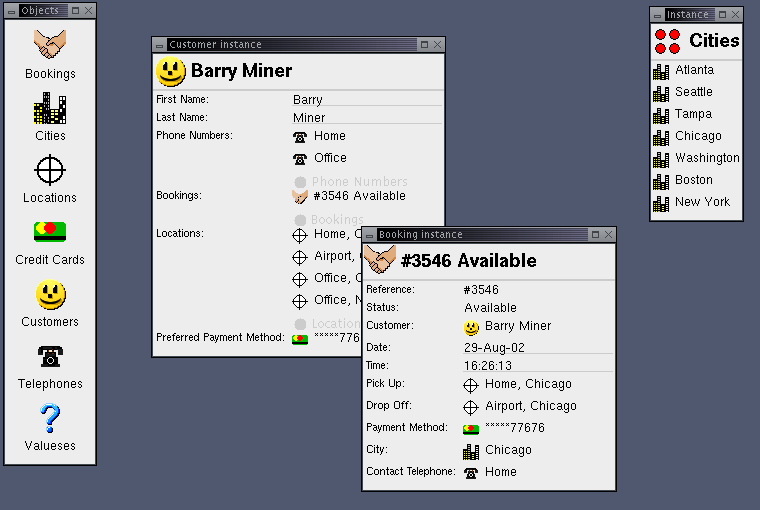Open booking #3546 Available in Customer window
Viewport: 760px width, 510px height.
click(x=359, y=197)
